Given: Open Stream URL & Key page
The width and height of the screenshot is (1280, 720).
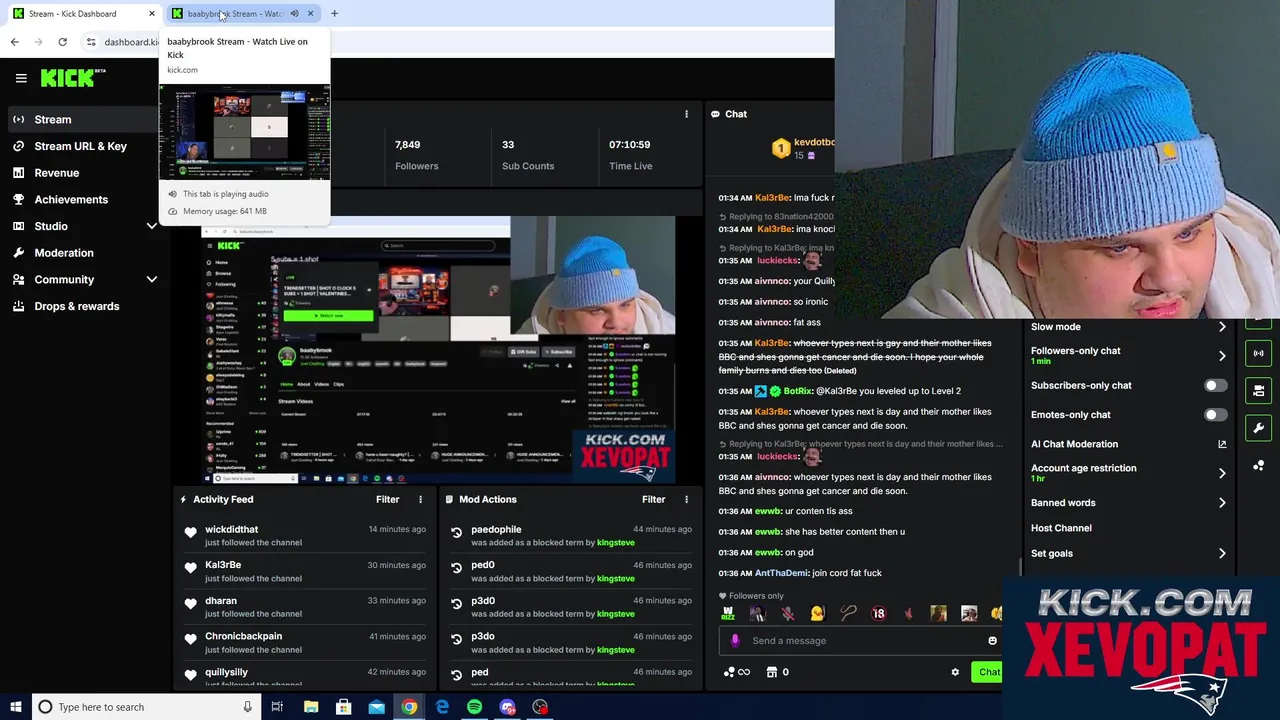Looking at the screenshot, I should [x=80, y=146].
